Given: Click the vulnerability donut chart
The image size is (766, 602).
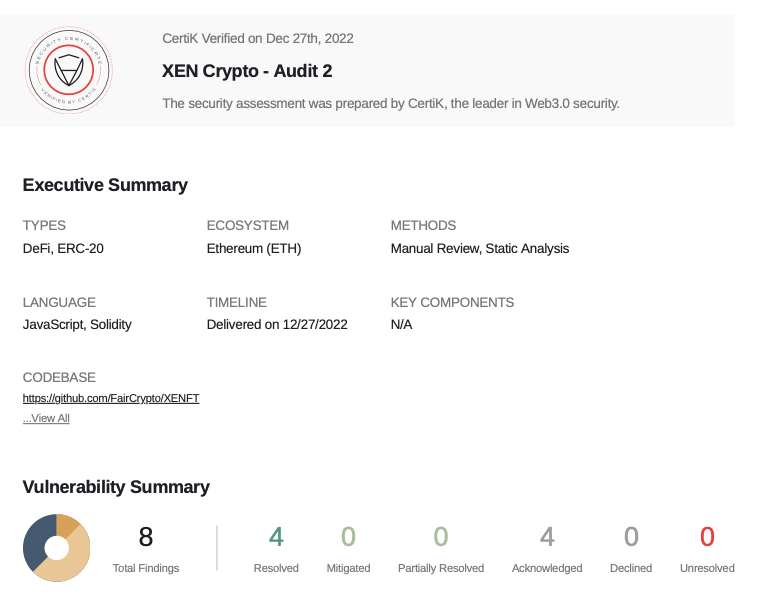Looking at the screenshot, I should pyautogui.click(x=57, y=548).
